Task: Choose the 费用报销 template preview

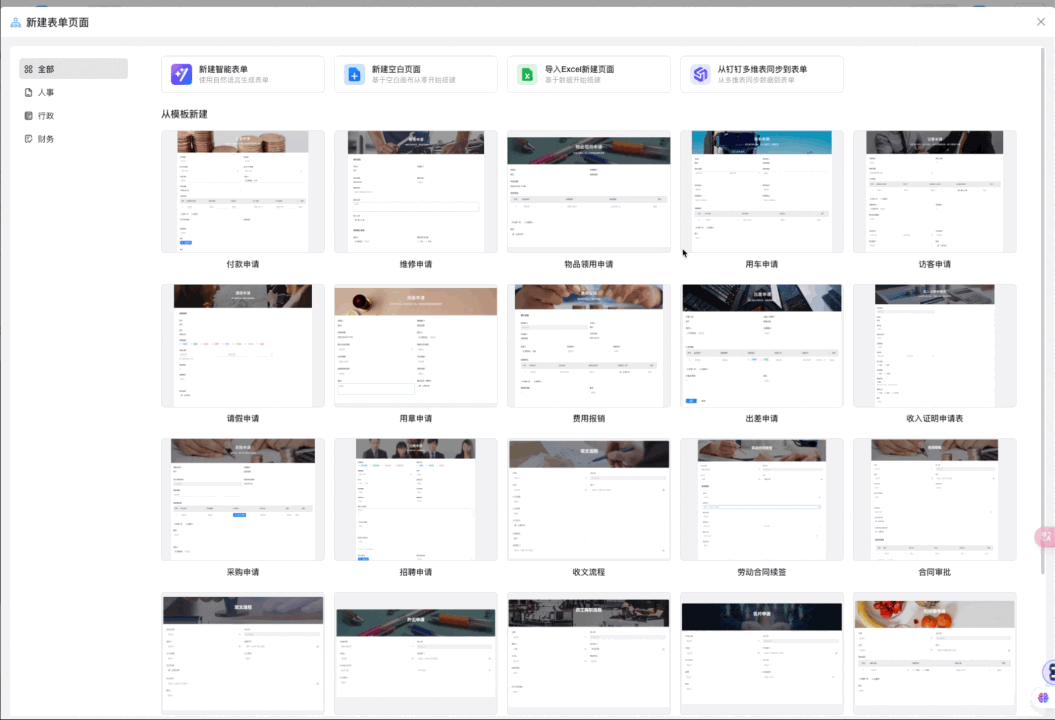Action: click(588, 345)
